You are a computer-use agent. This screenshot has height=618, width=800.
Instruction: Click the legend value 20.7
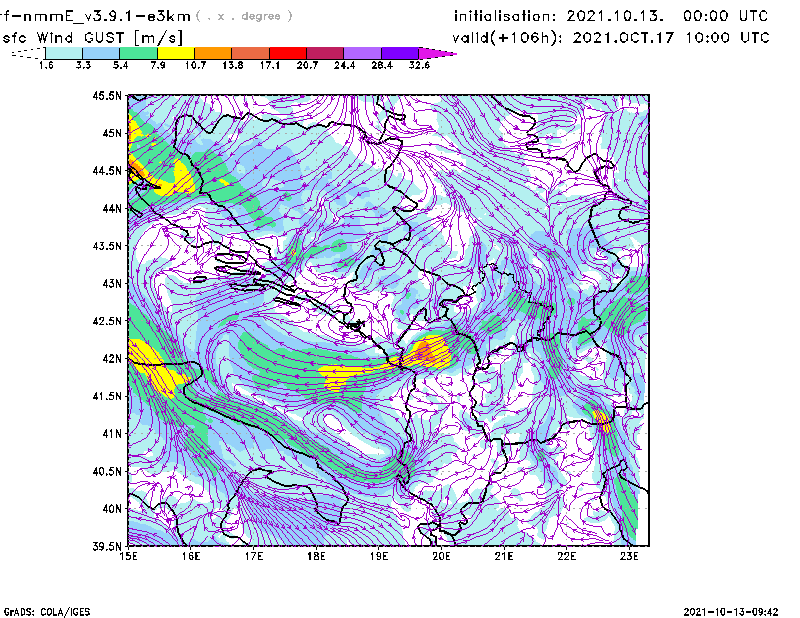307,65
